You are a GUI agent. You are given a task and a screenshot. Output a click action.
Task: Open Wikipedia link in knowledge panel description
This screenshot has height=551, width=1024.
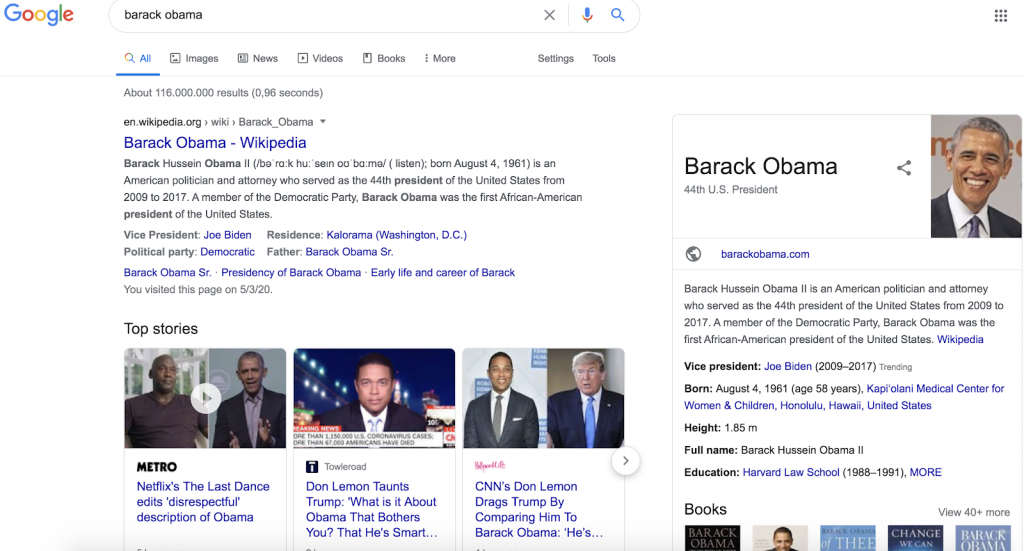960,339
